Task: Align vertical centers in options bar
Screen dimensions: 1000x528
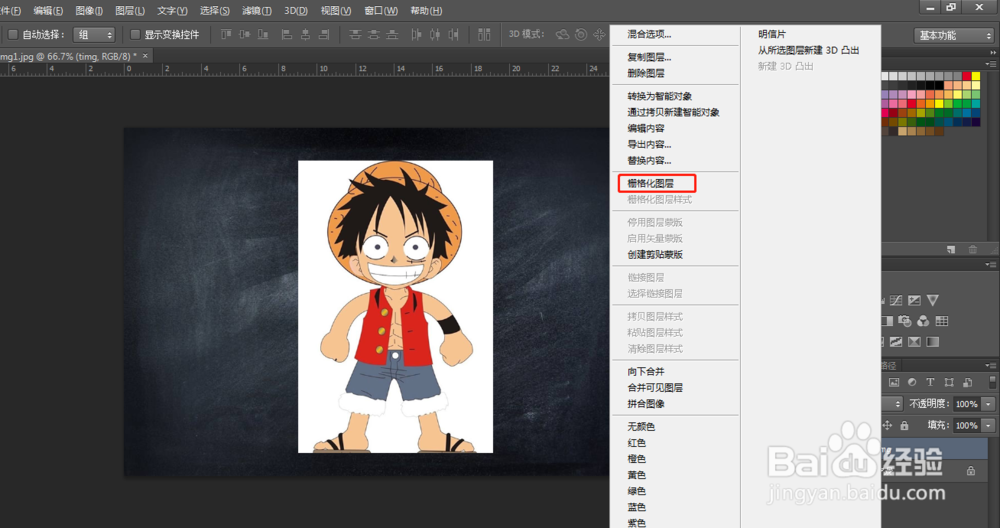Action: coord(244,34)
